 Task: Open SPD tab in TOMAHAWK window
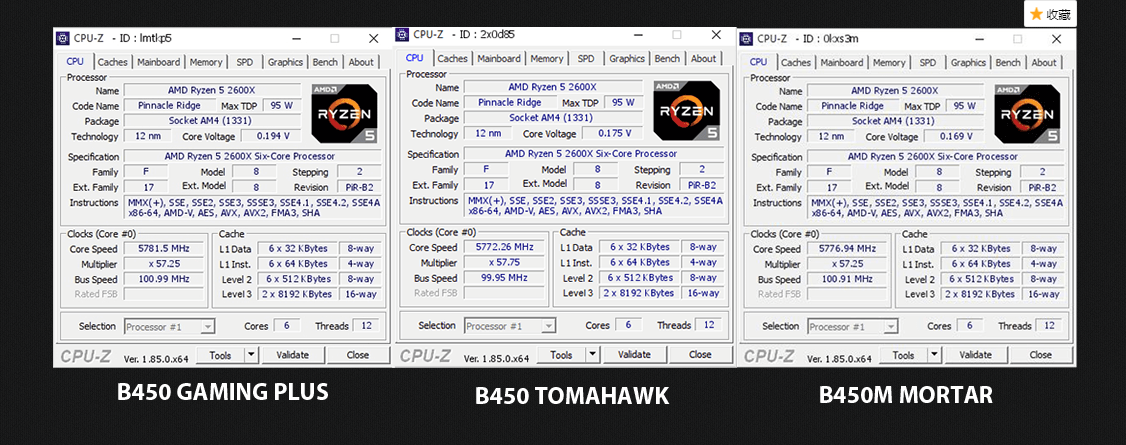click(x=586, y=59)
